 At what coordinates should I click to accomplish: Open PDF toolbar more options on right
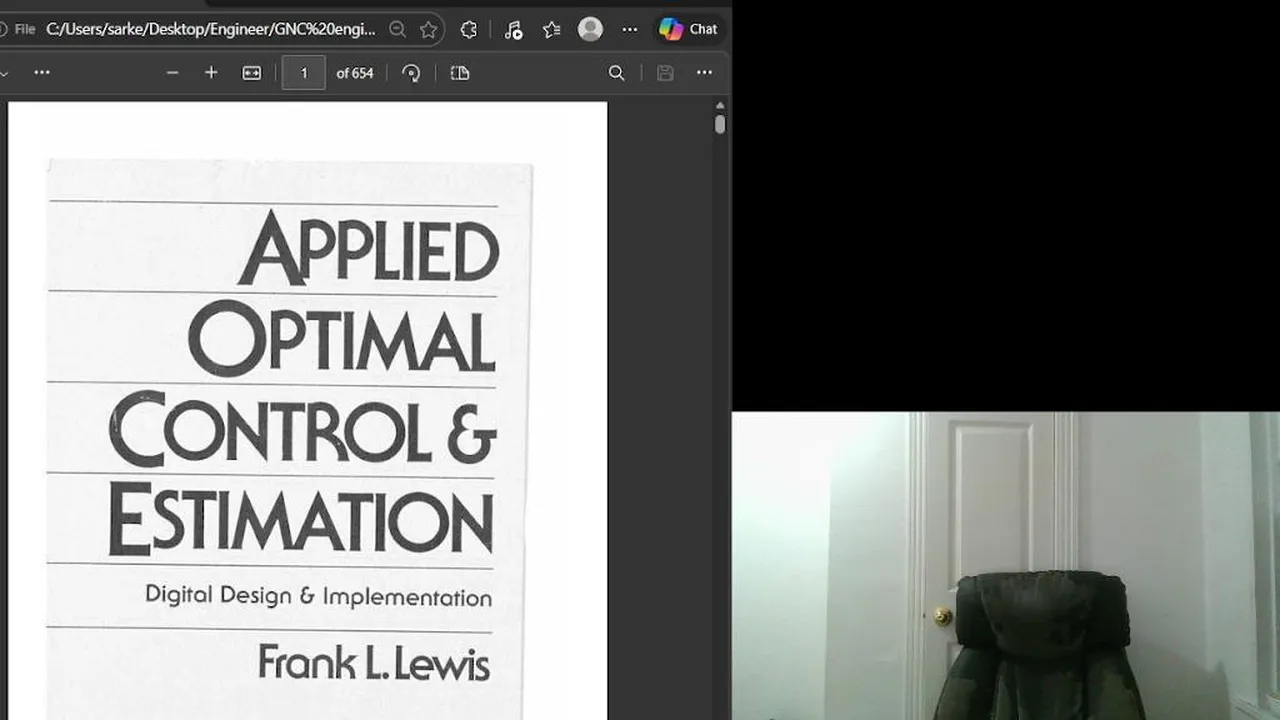click(704, 73)
